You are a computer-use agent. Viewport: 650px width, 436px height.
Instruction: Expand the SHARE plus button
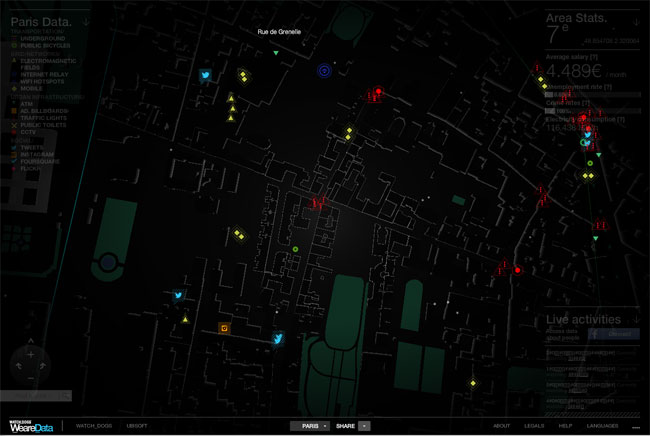pyautogui.click(x=364, y=425)
